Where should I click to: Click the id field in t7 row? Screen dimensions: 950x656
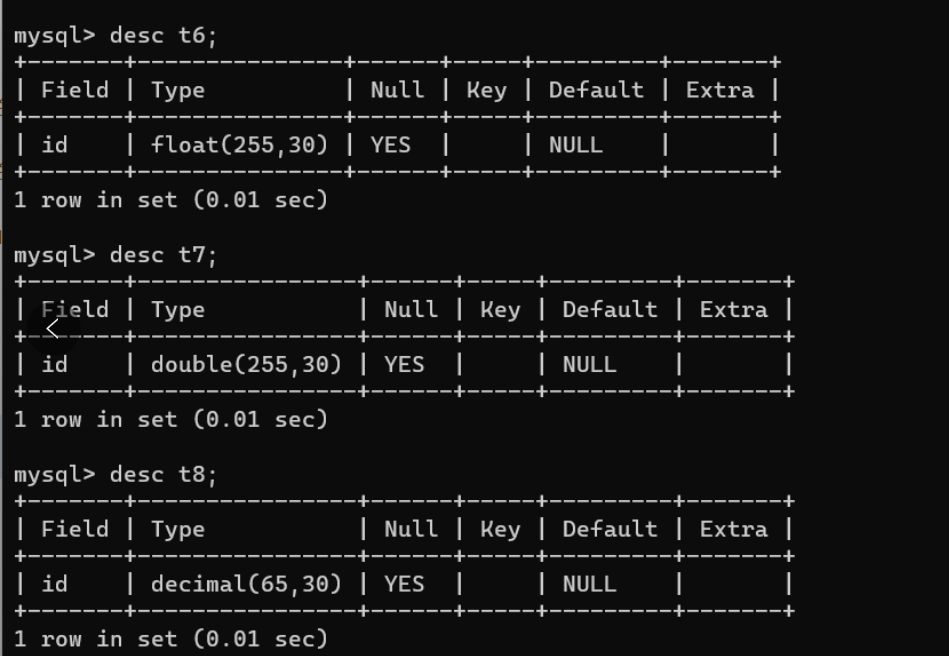[x=55, y=365]
